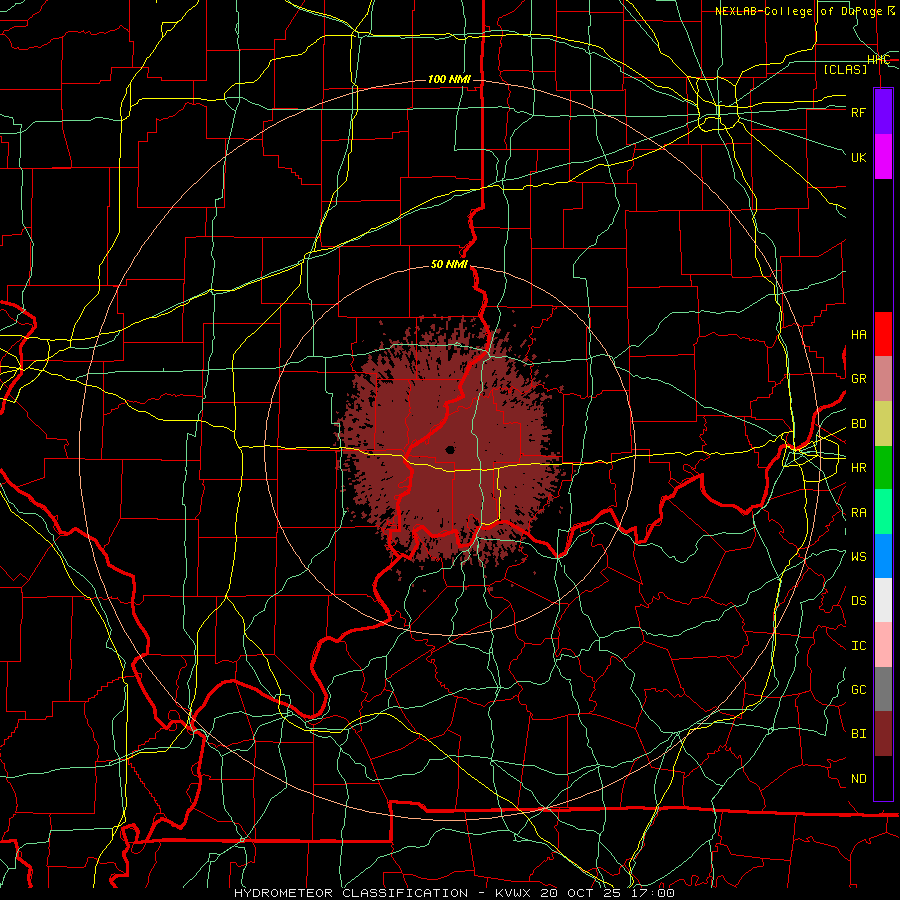Click the 100 NMI range ring label
The image size is (900, 900).
(x=449, y=79)
